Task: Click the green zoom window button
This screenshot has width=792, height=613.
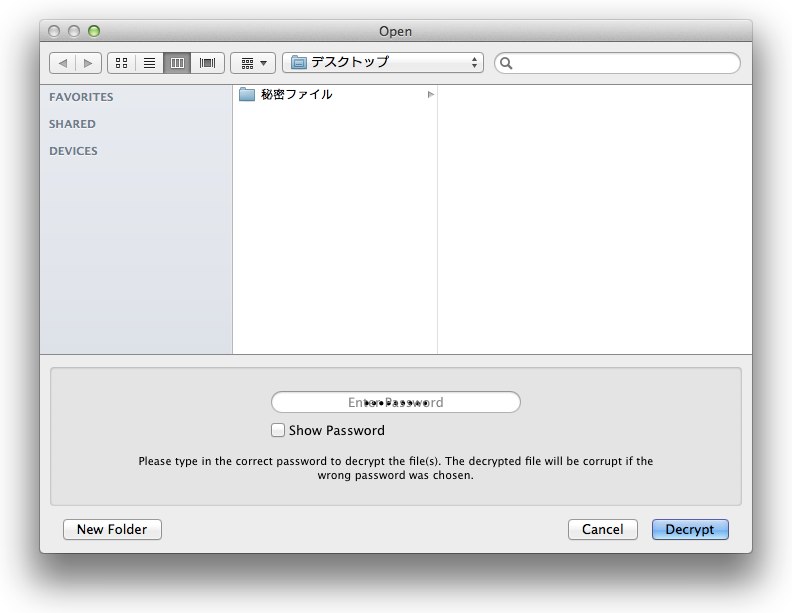Action: click(94, 31)
